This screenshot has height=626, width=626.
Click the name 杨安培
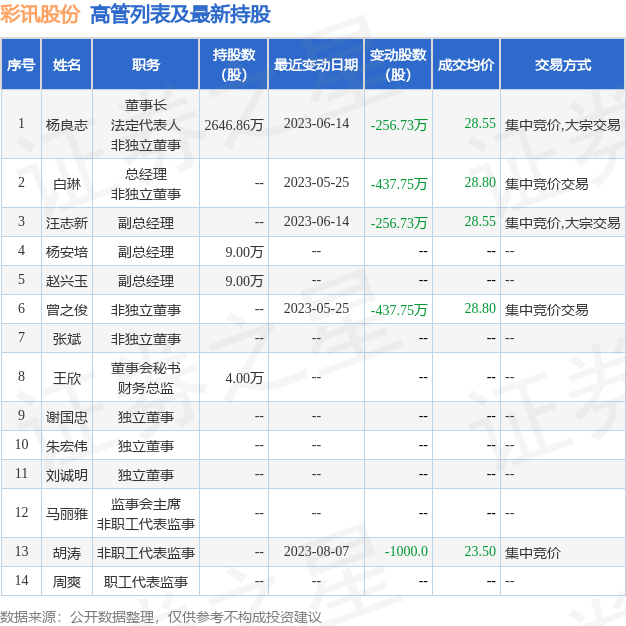pos(67,252)
